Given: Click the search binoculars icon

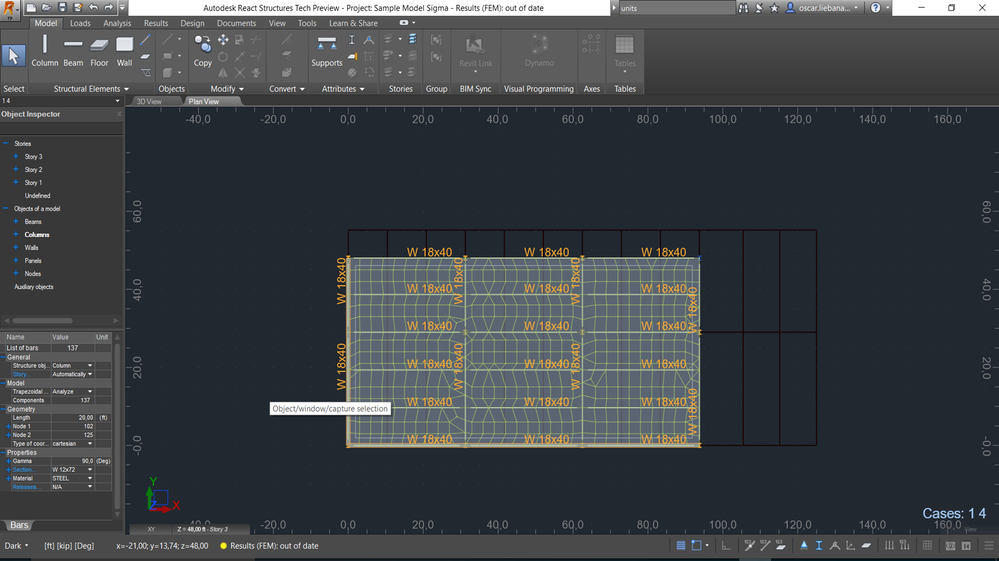Looking at the screenshot, I should pos(743,8).
